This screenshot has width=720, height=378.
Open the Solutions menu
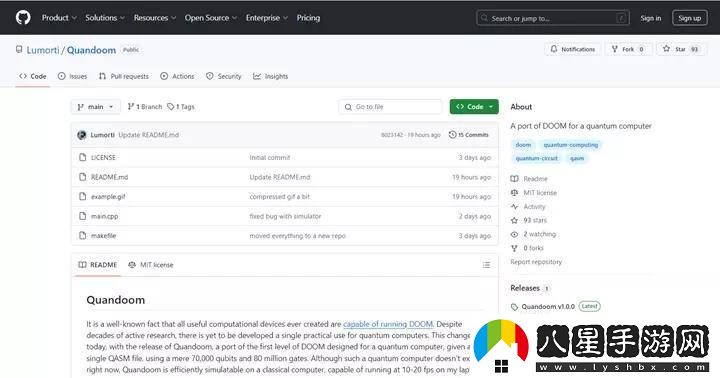pos(105,18)
